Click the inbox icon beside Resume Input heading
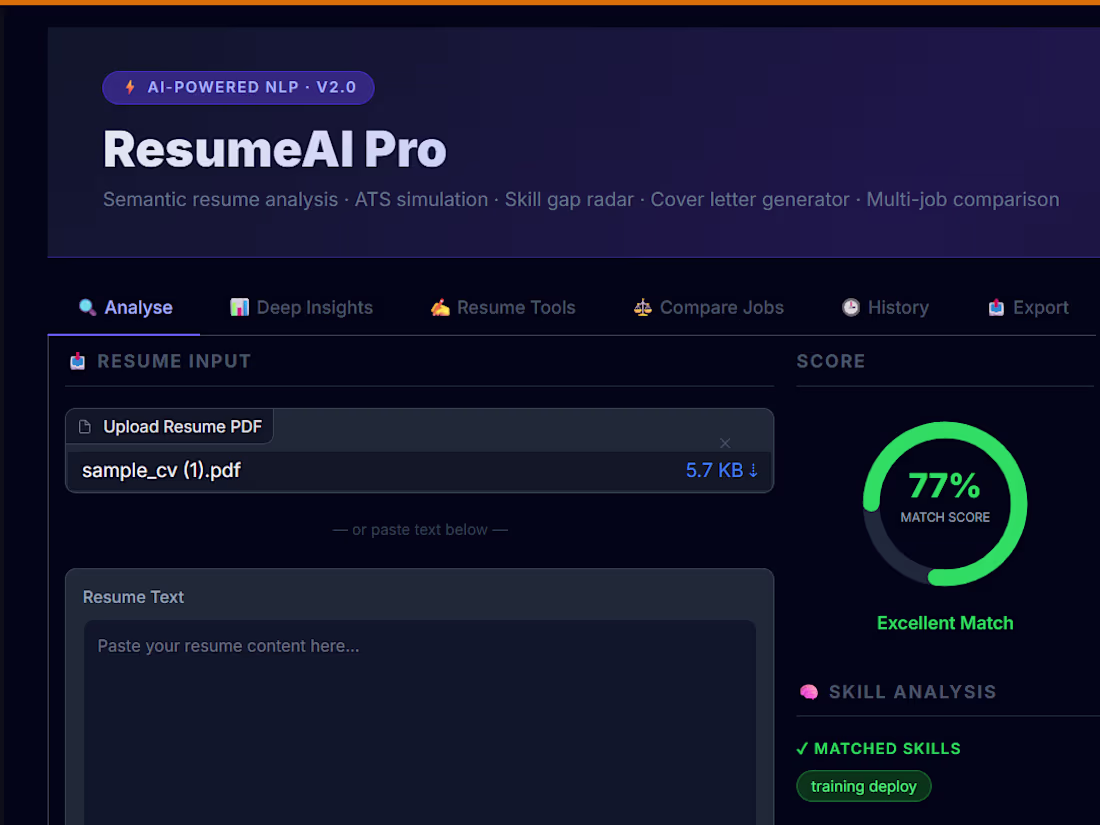The width and height of the screenshot is (1100, 825). pyautogui.click(x=78, y=361)
